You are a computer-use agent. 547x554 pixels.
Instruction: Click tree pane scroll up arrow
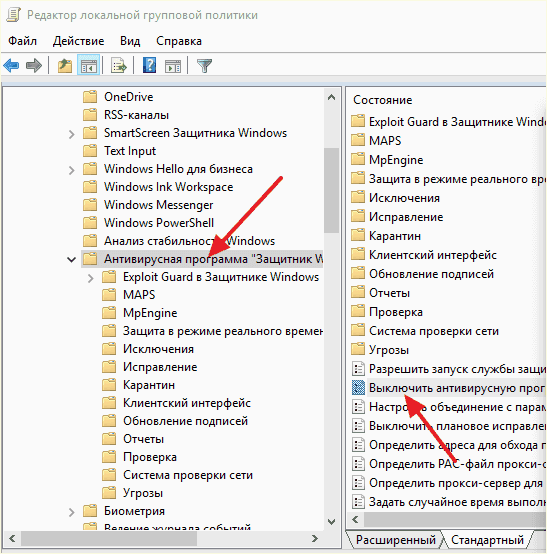tap(331, 97)
